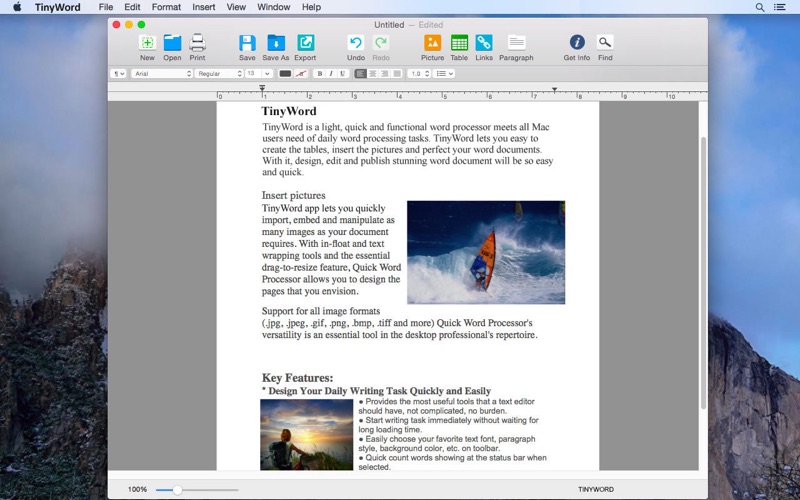This screenshot has height=500, width=800.
Task: Align text right
Action: coord(385,74)
